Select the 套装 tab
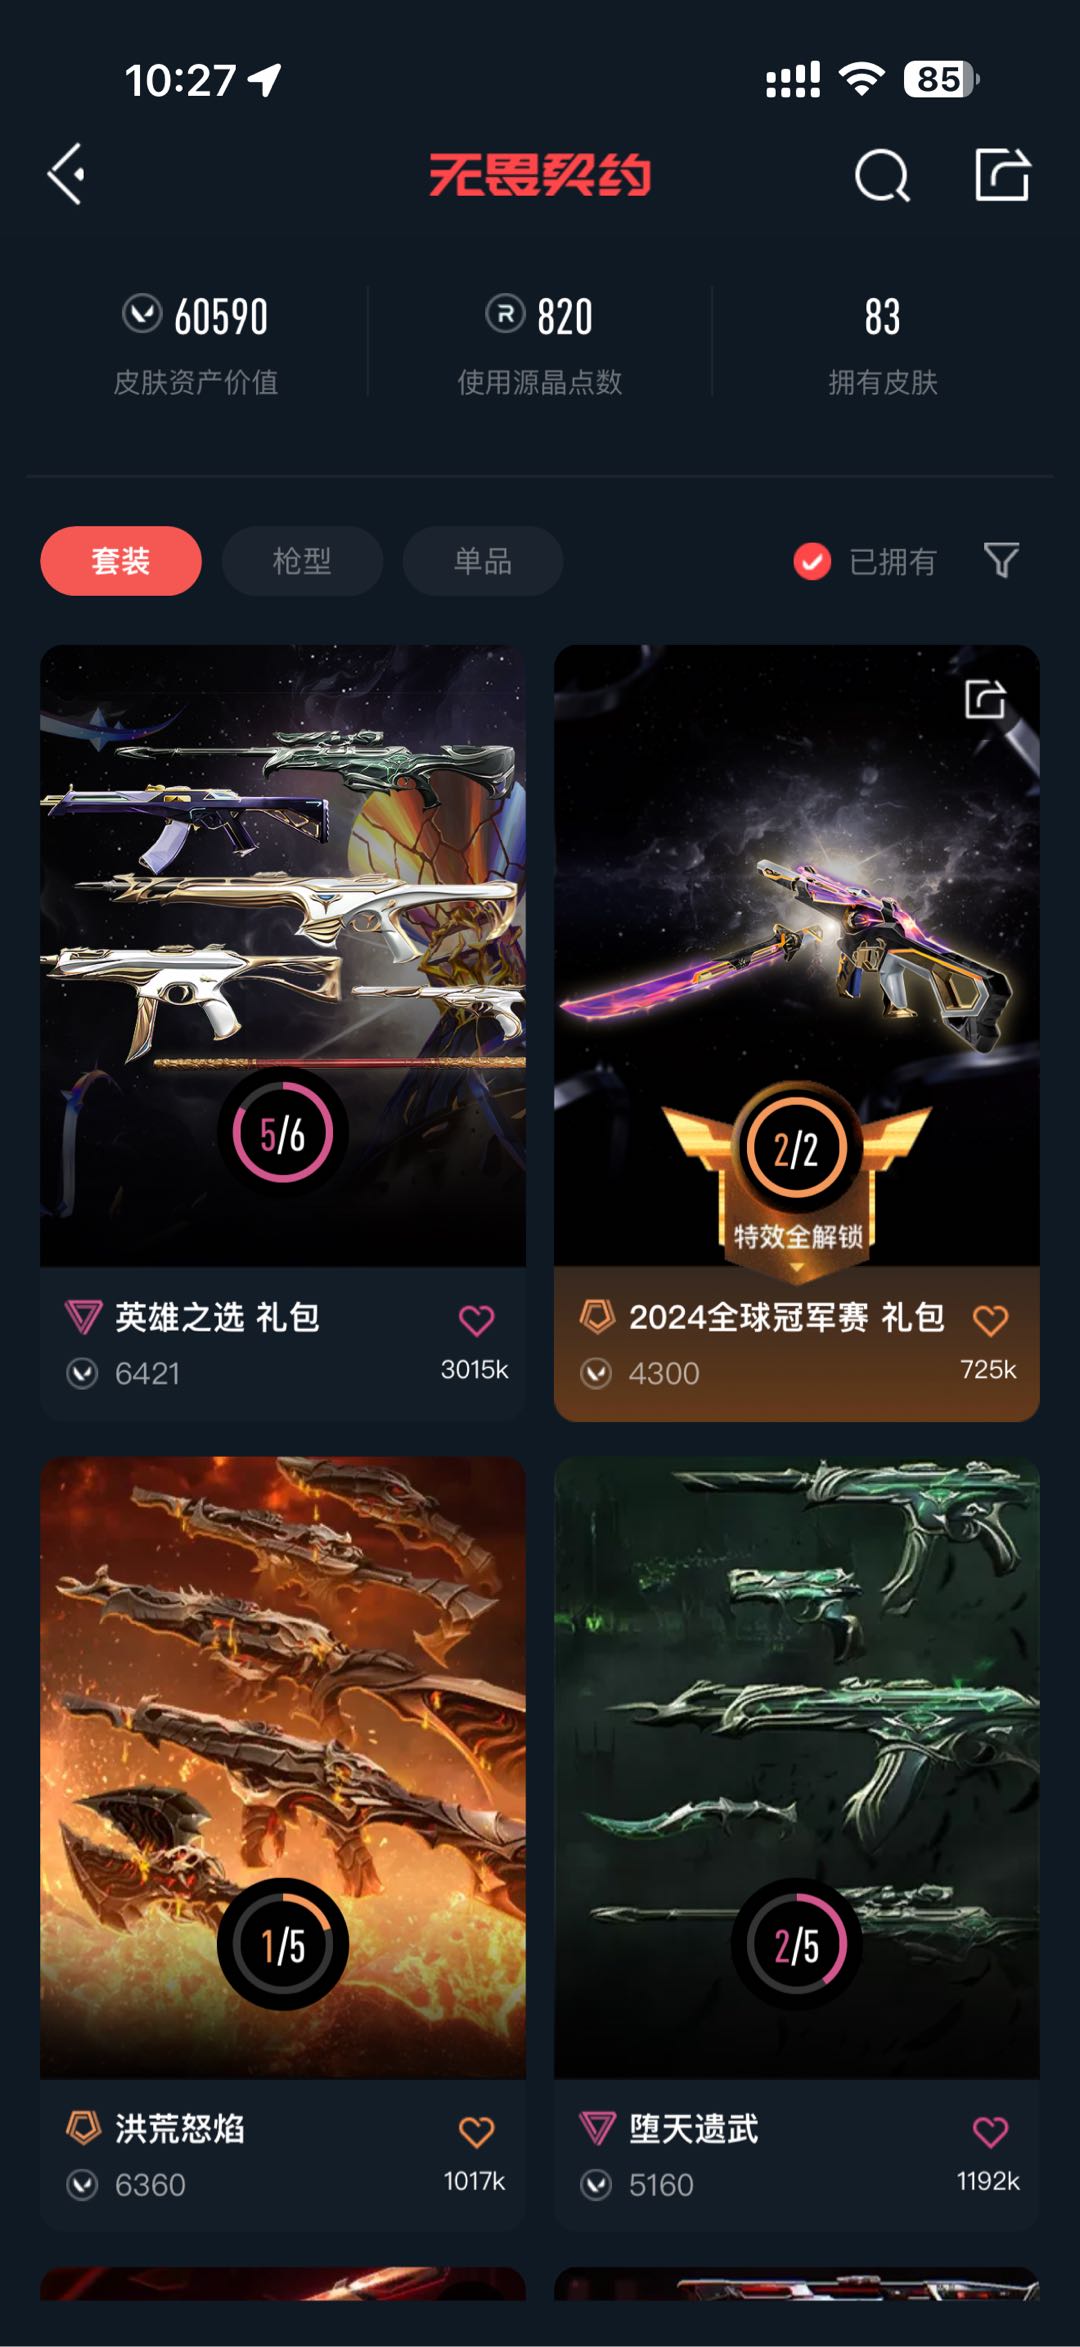1080x2347 pixels. [121, 561]
